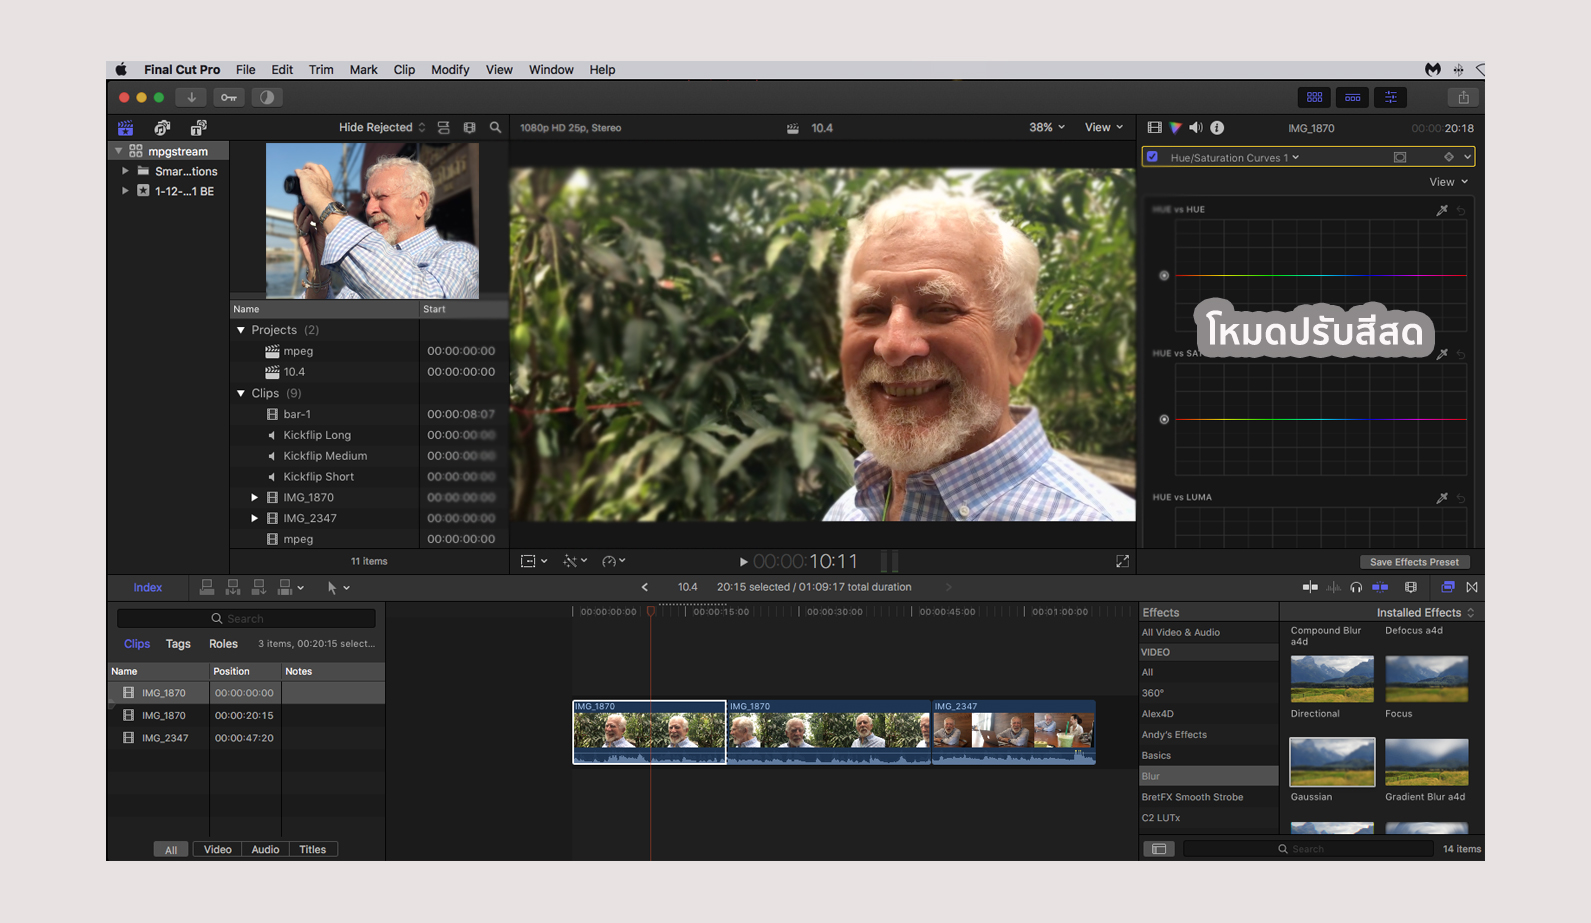
Task: Open the select tool arrow dropdown
Action: (338, 588)
